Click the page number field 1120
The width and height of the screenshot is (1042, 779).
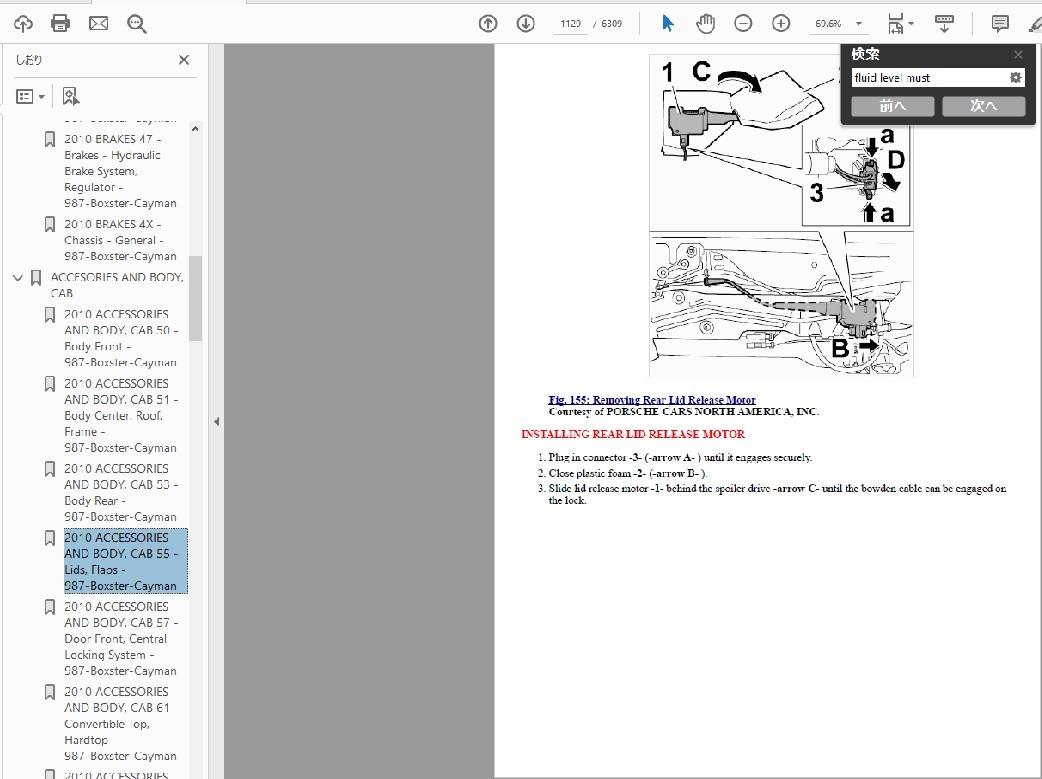pyautogui.click(x=570, y=24)
